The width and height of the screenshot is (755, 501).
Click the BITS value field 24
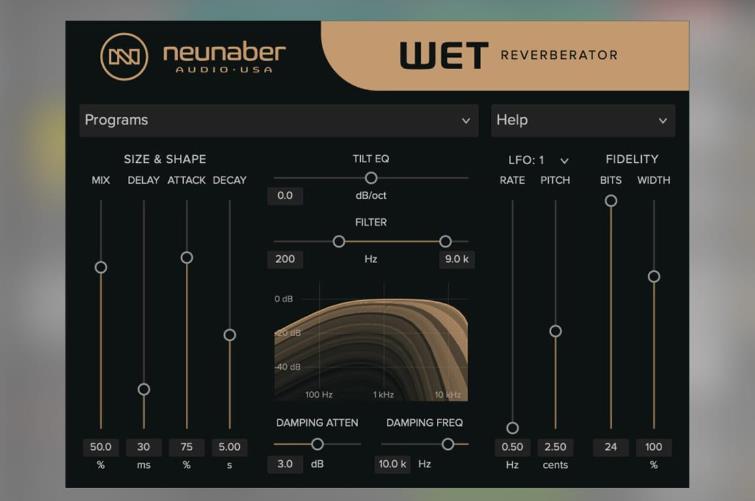(611, 447)
